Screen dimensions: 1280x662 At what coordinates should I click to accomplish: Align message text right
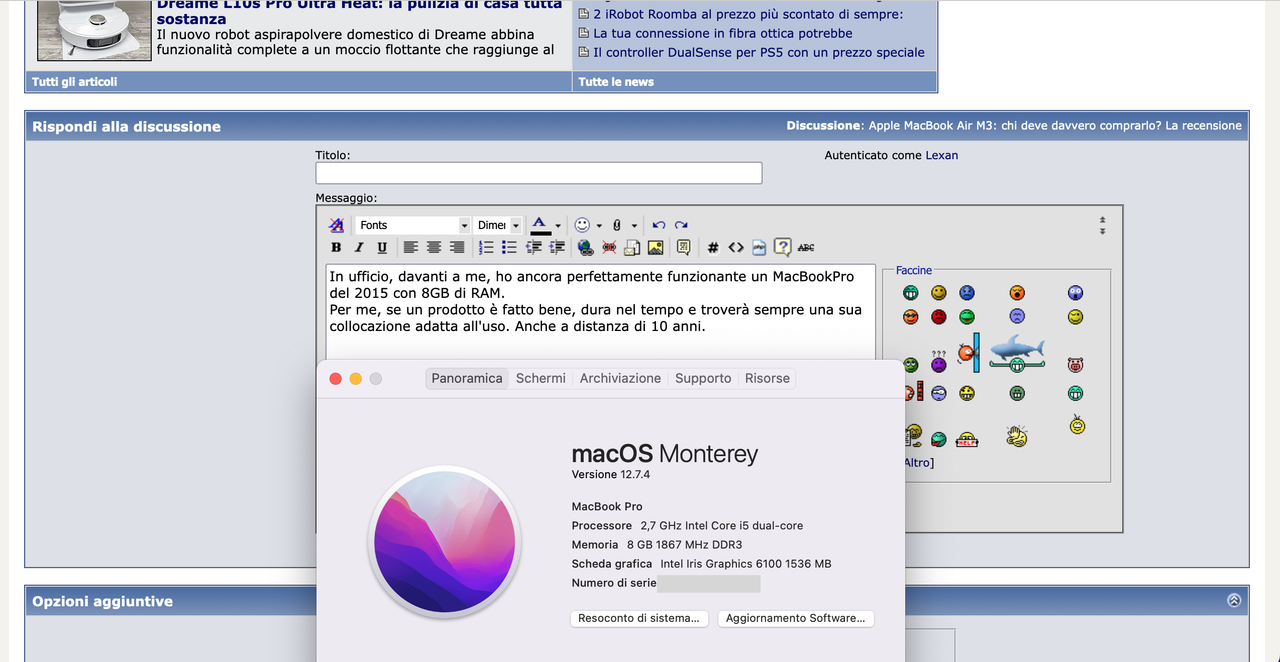click(x=457, y=247)
